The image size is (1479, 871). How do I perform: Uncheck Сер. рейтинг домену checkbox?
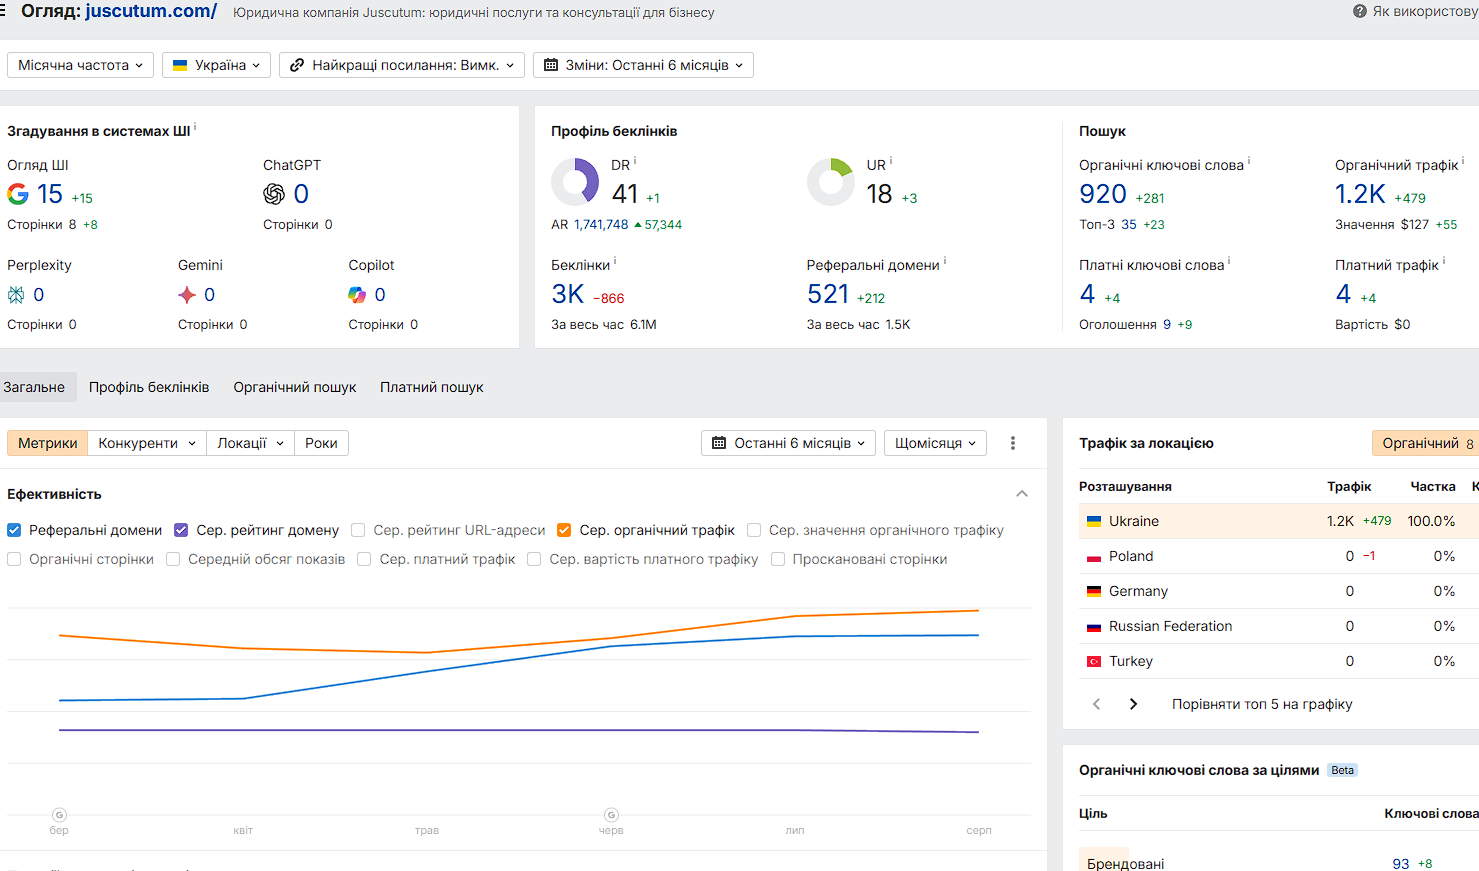coord(181,530)
